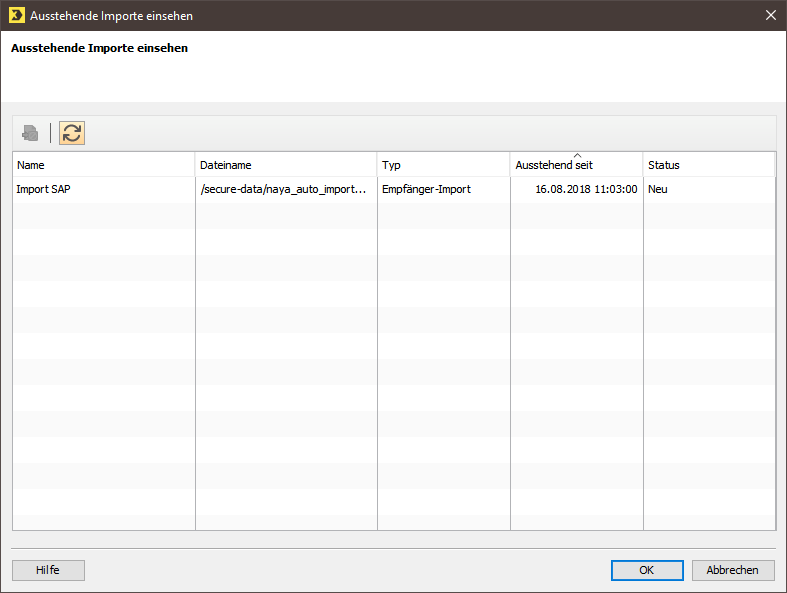Viewport: 787px width, 593px height.
Task: Confirm with the OK button
Action: (x=647, y=570)
